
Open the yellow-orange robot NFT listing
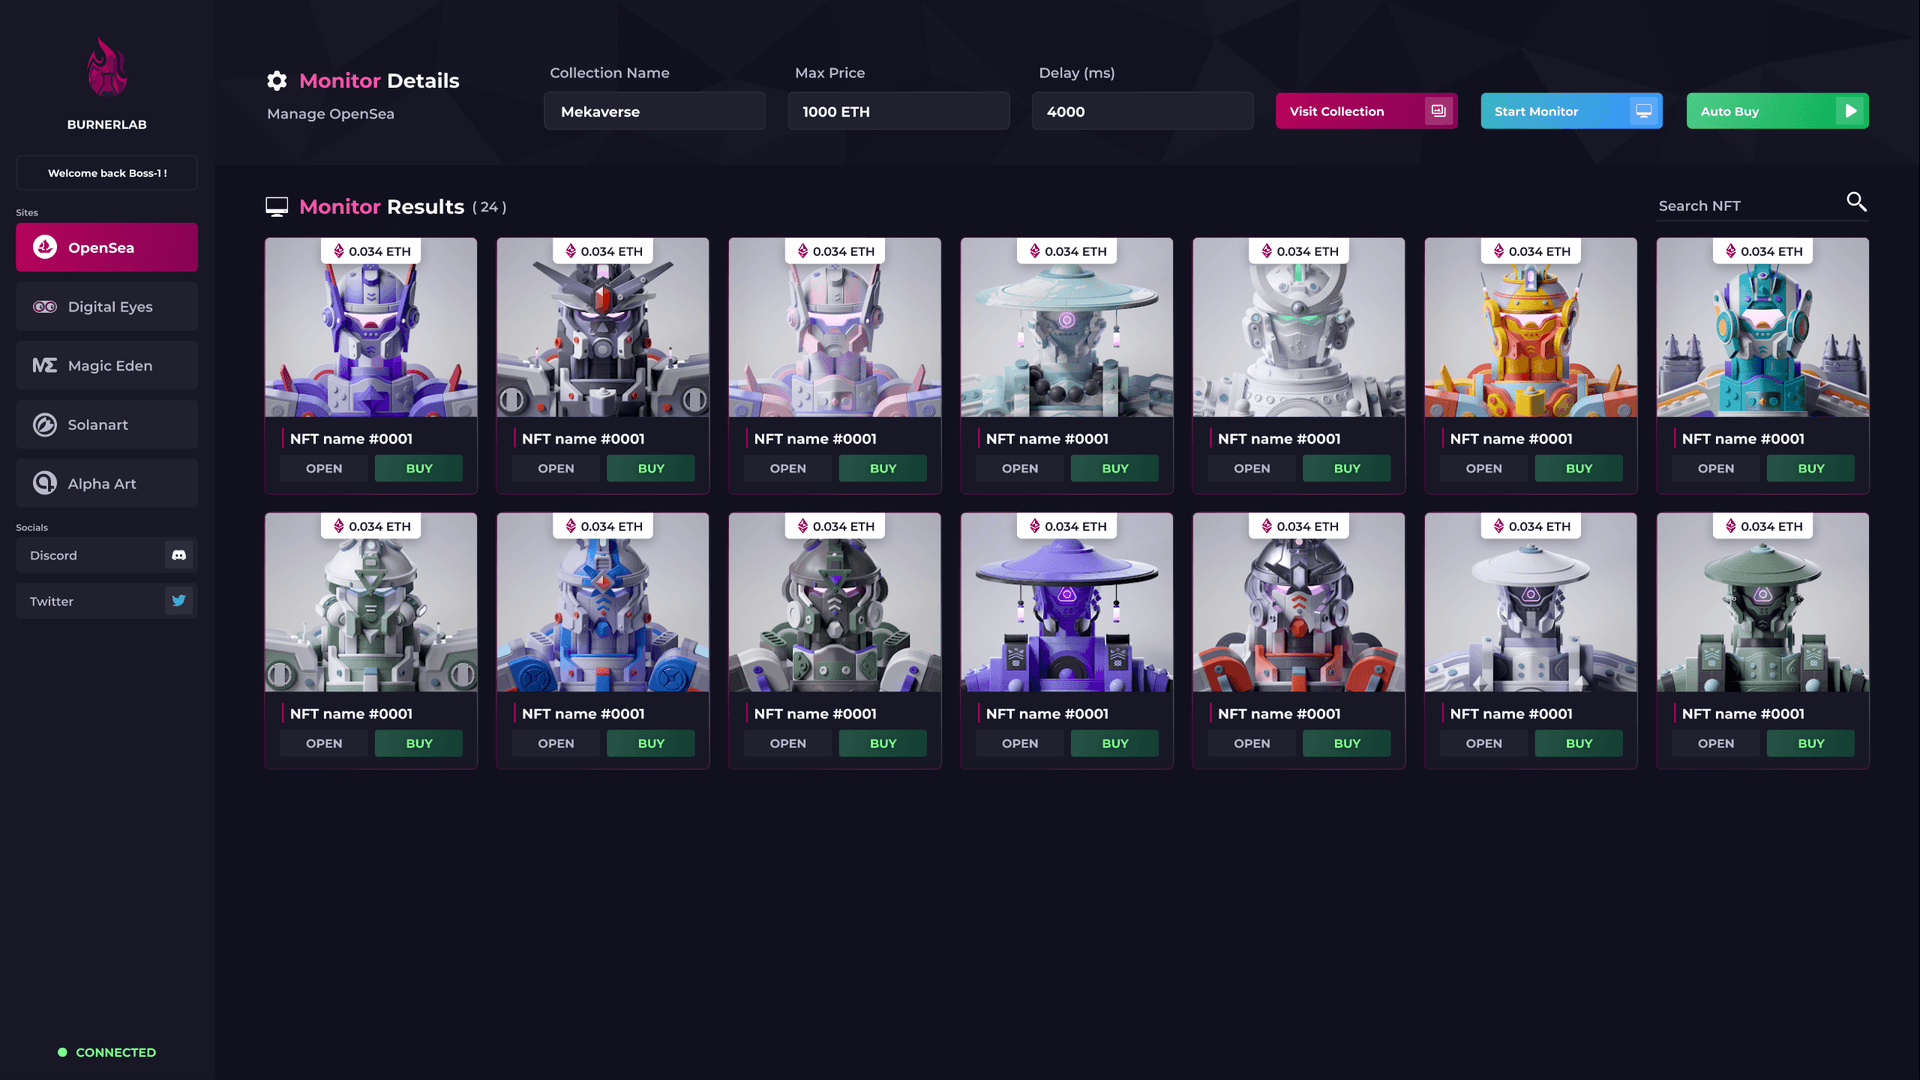point(1483,469)
